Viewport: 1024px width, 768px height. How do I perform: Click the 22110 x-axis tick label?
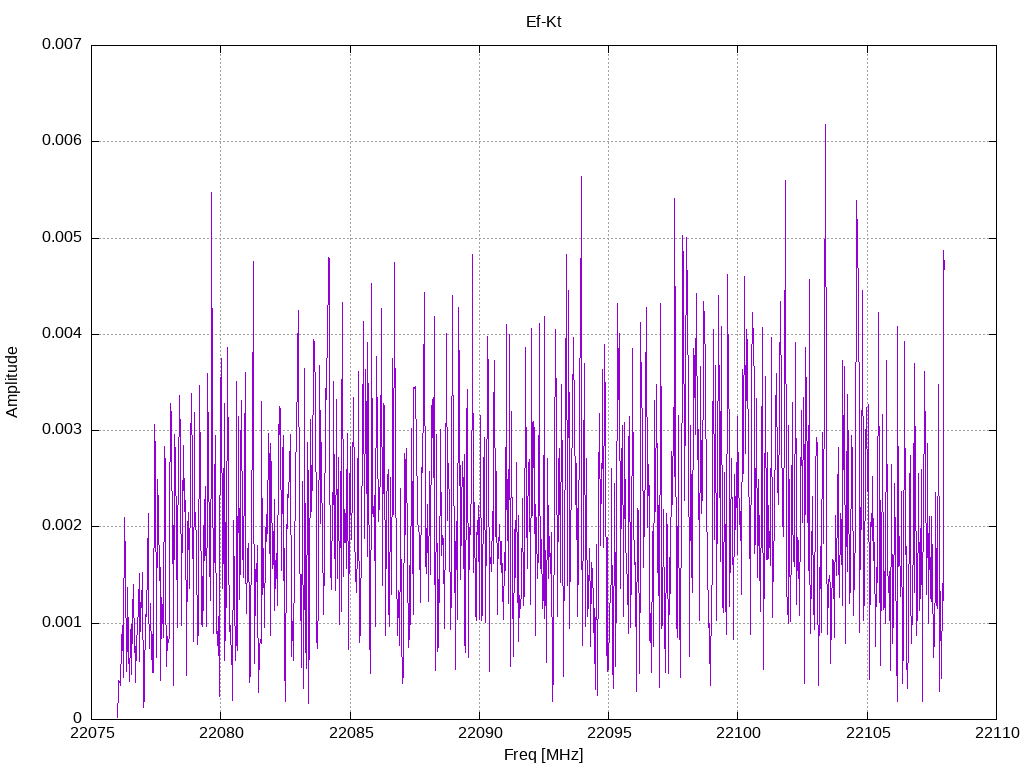click(x=997, y=733)
